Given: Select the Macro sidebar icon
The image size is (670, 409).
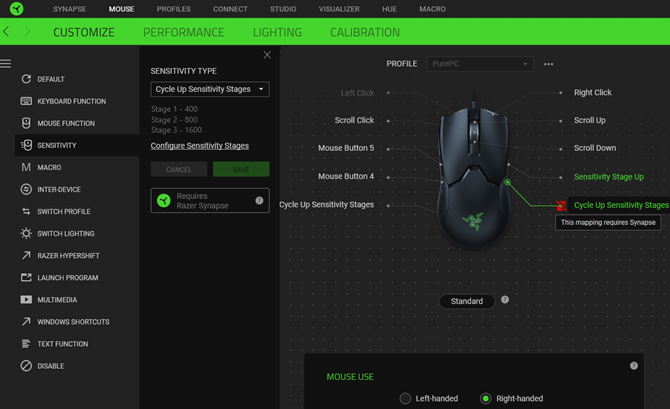Looking at the screenshot, I should point(26,167).
